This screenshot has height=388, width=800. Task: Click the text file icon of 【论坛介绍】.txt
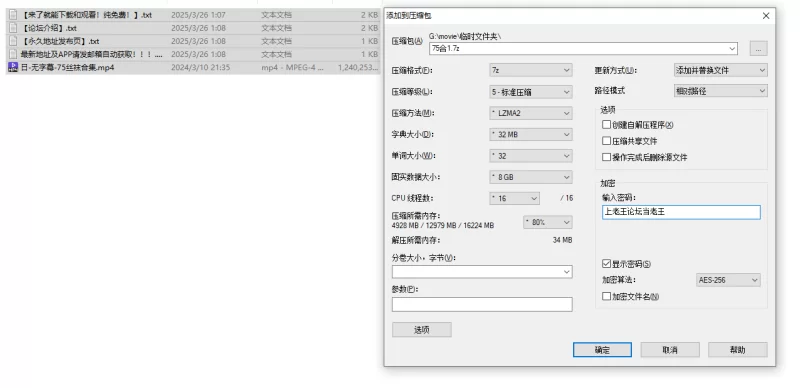click(13, 28)
